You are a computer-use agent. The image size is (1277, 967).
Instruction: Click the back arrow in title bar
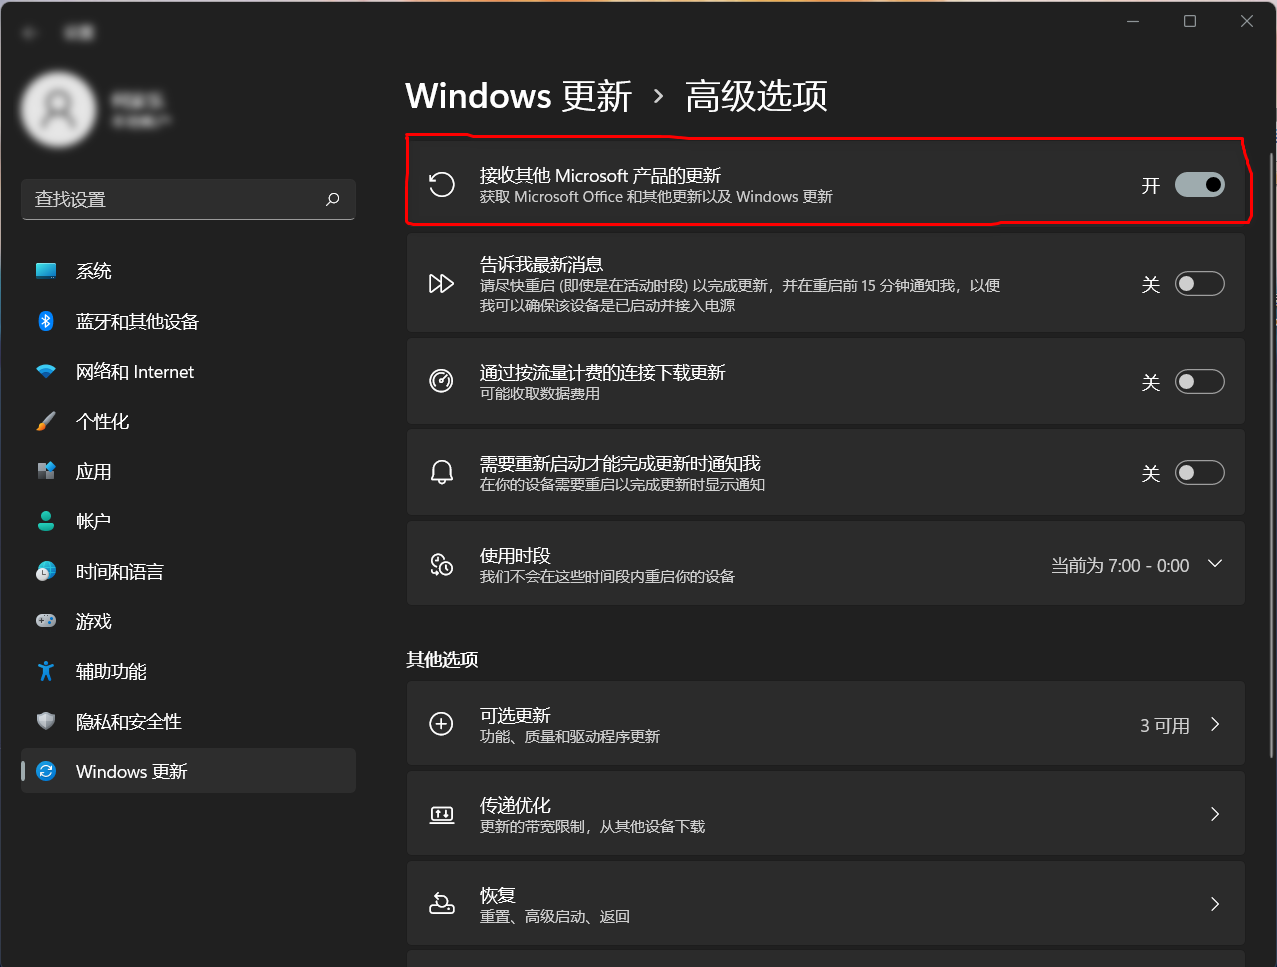(29, 33)
